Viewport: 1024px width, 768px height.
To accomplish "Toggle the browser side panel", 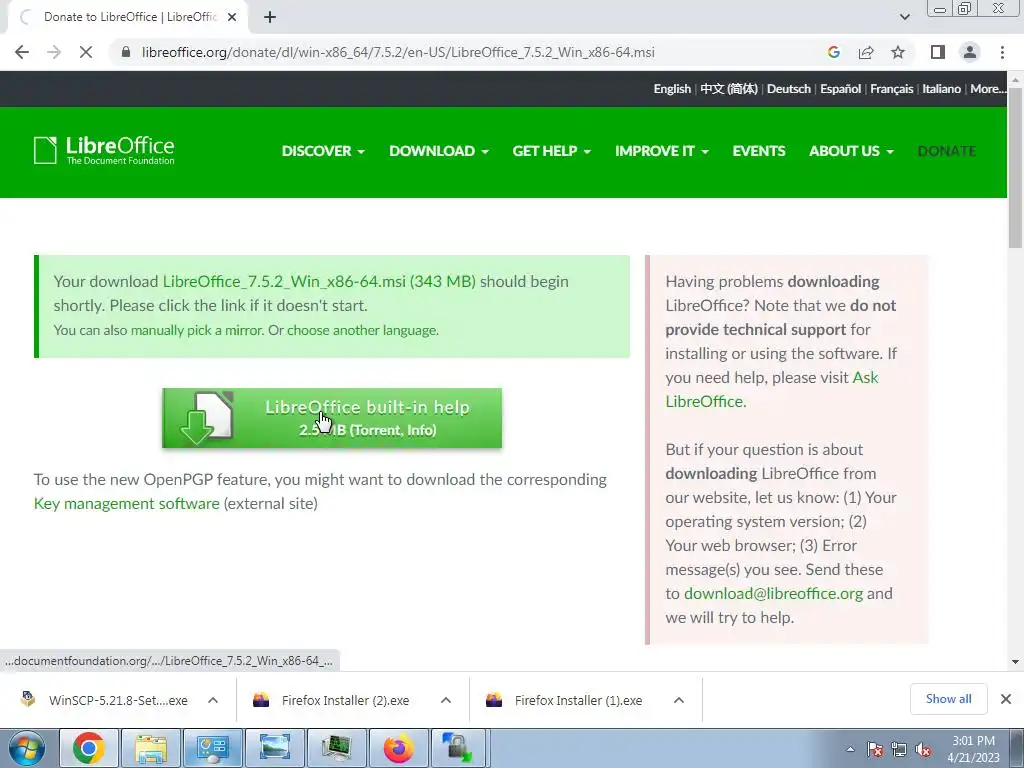I will pos(938,52).
